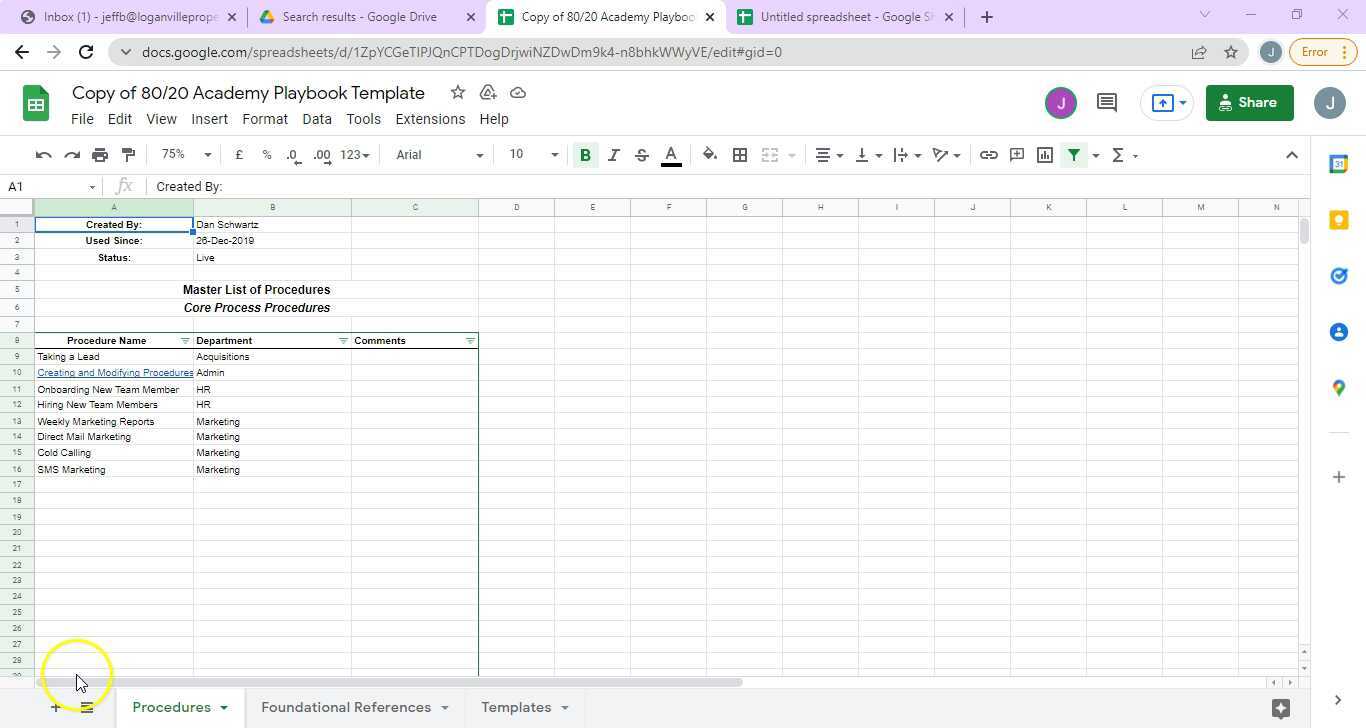1366x728 pixels.
Task: Toggle bold formatting
Action: pyautogui.click(x=586, y=154)
